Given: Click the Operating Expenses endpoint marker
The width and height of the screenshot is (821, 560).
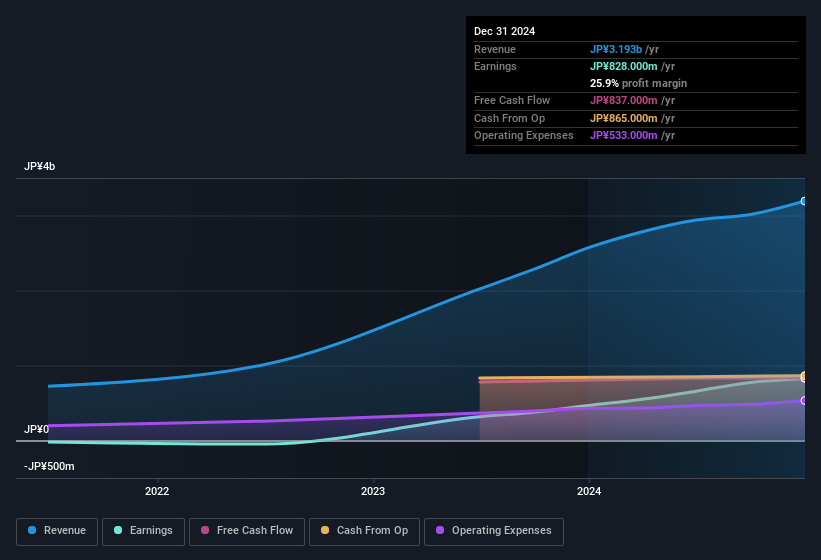Looking at the screenshot, I should coord(804,400).
